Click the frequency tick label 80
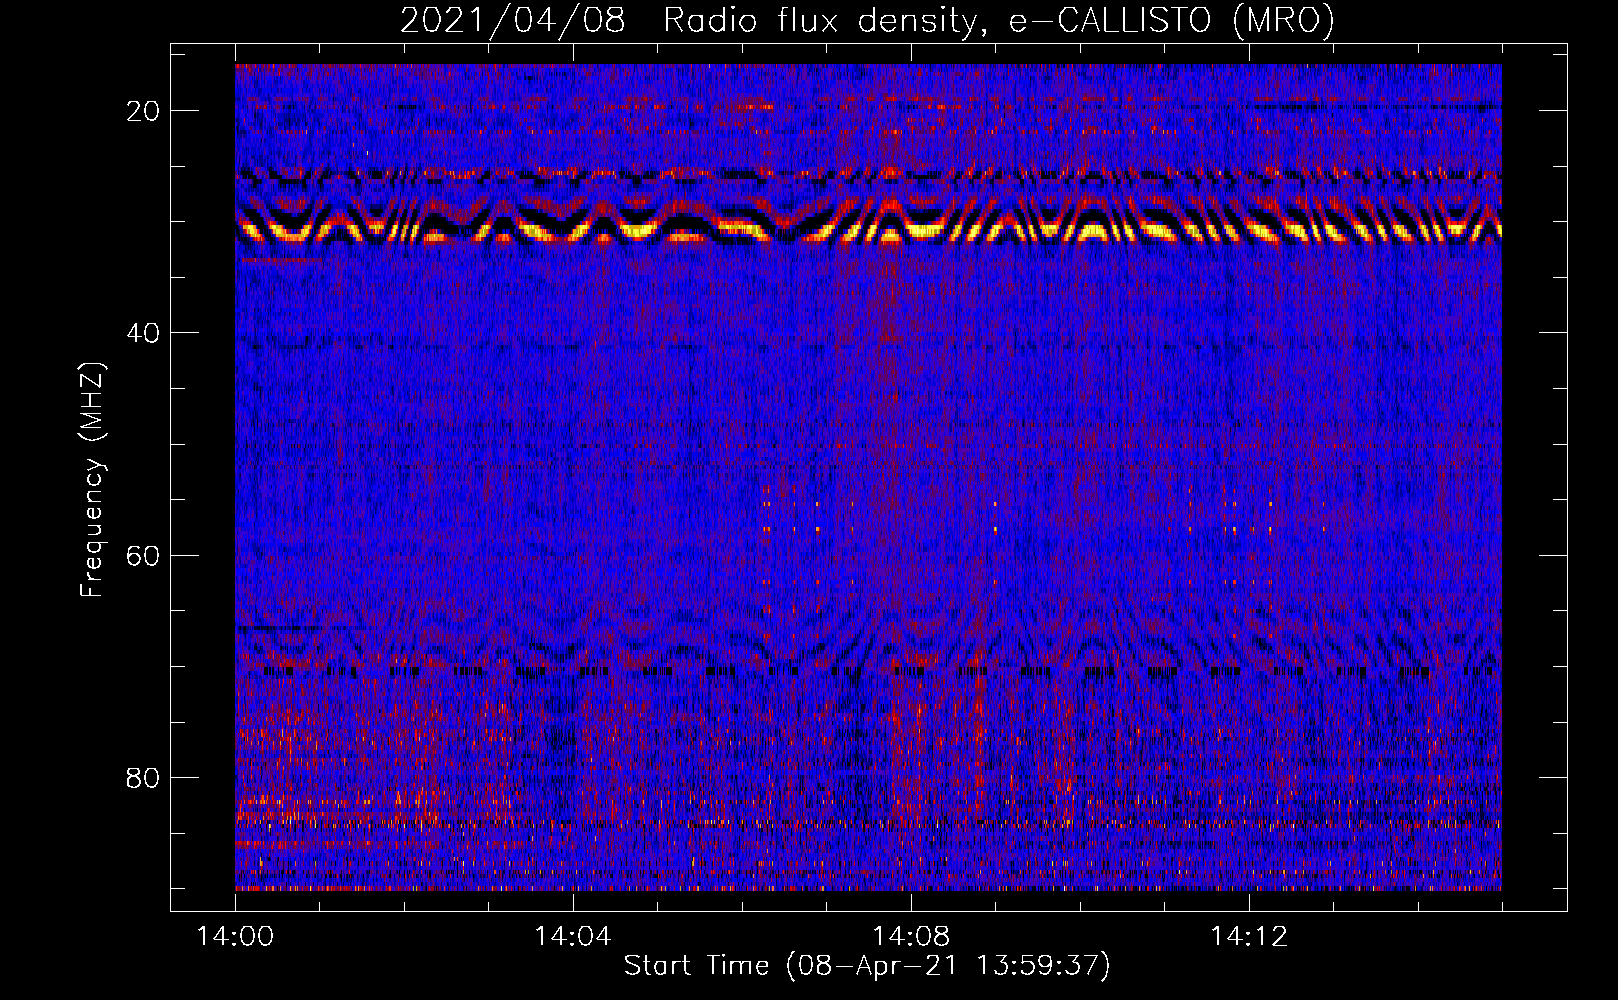This screenshot has width=1618, height=1000. tap(143, 778)
